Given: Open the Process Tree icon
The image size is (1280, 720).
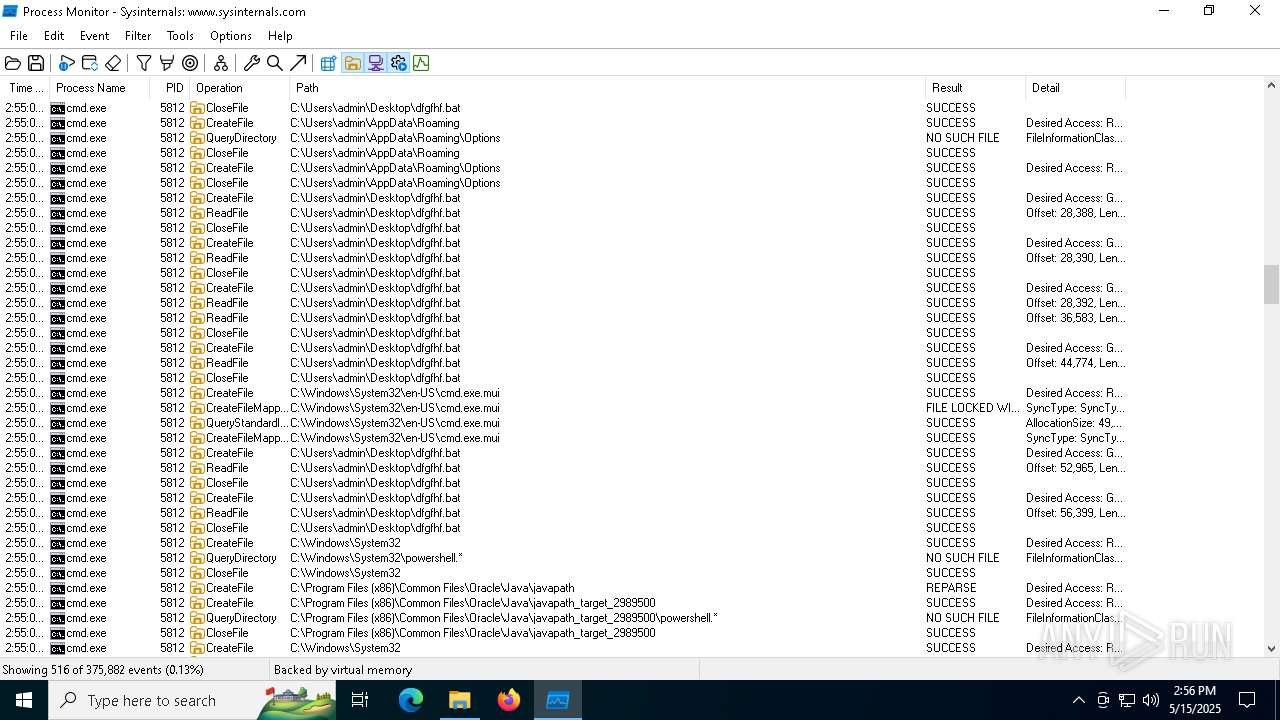Looking at the screenshot, I should pos(221,63).
